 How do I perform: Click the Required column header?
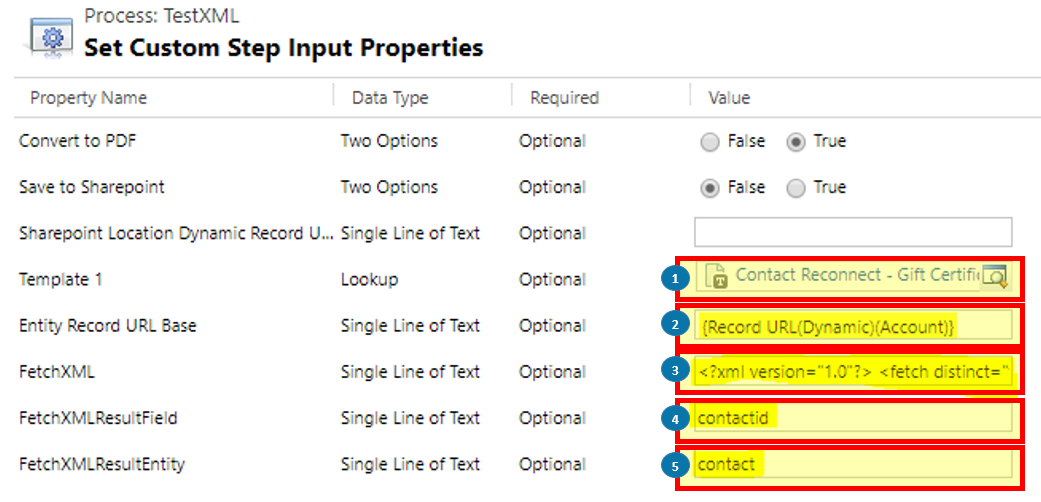564,98
